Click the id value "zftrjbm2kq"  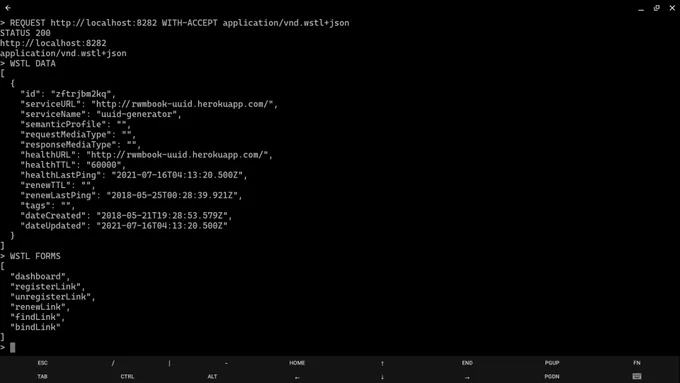coord(81,94)
